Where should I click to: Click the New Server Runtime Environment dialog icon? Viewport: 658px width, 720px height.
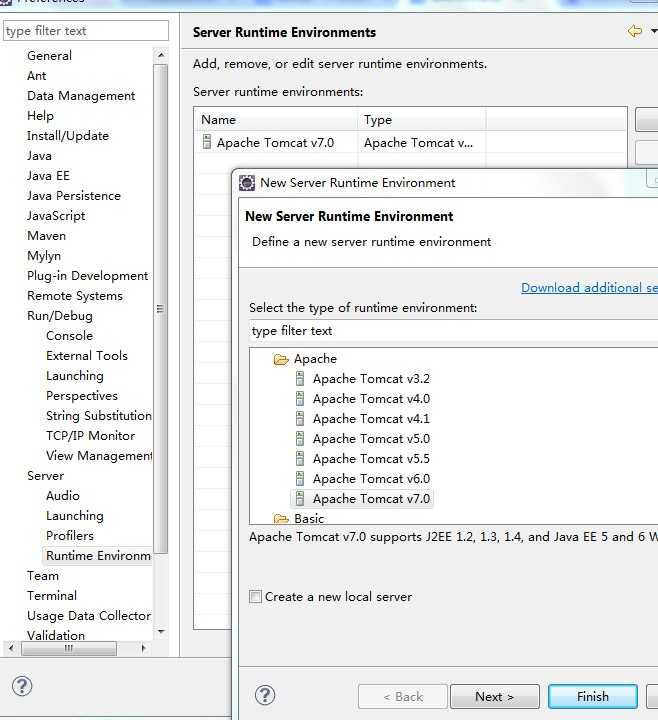coord(247,183)
